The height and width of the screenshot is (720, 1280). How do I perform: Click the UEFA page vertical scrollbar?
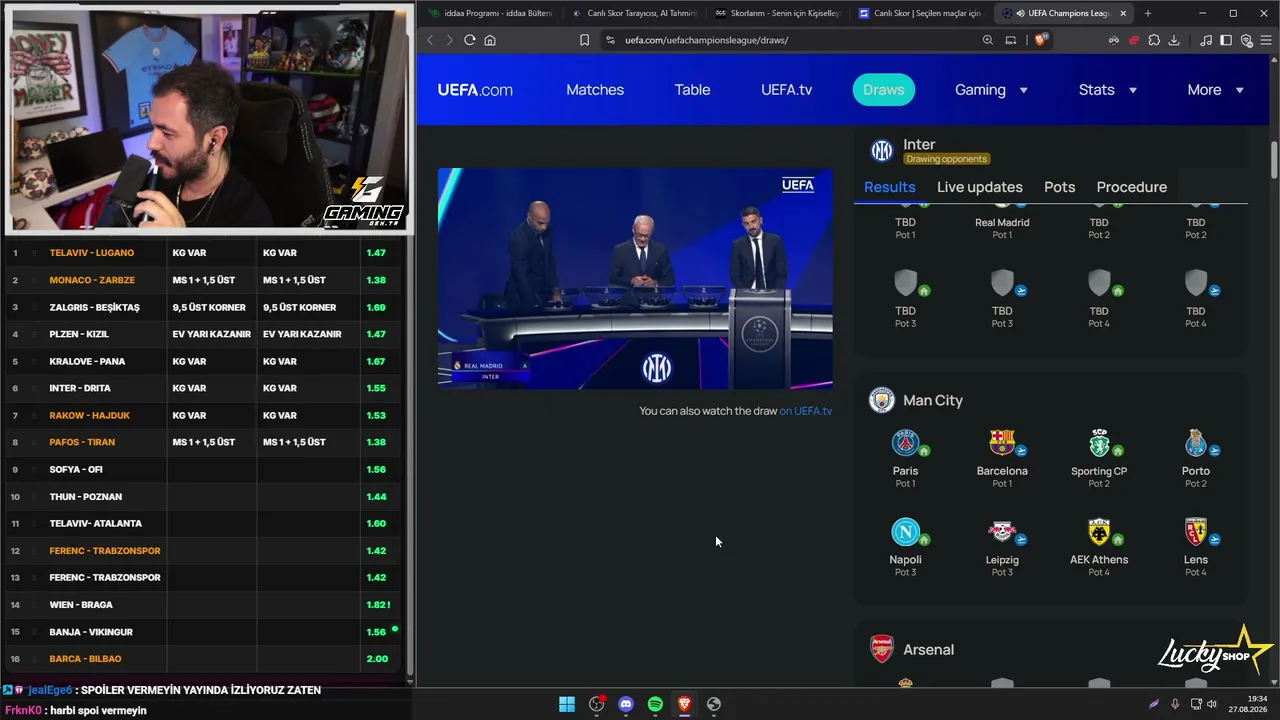pyautogui.click(x=1274, y=160)
